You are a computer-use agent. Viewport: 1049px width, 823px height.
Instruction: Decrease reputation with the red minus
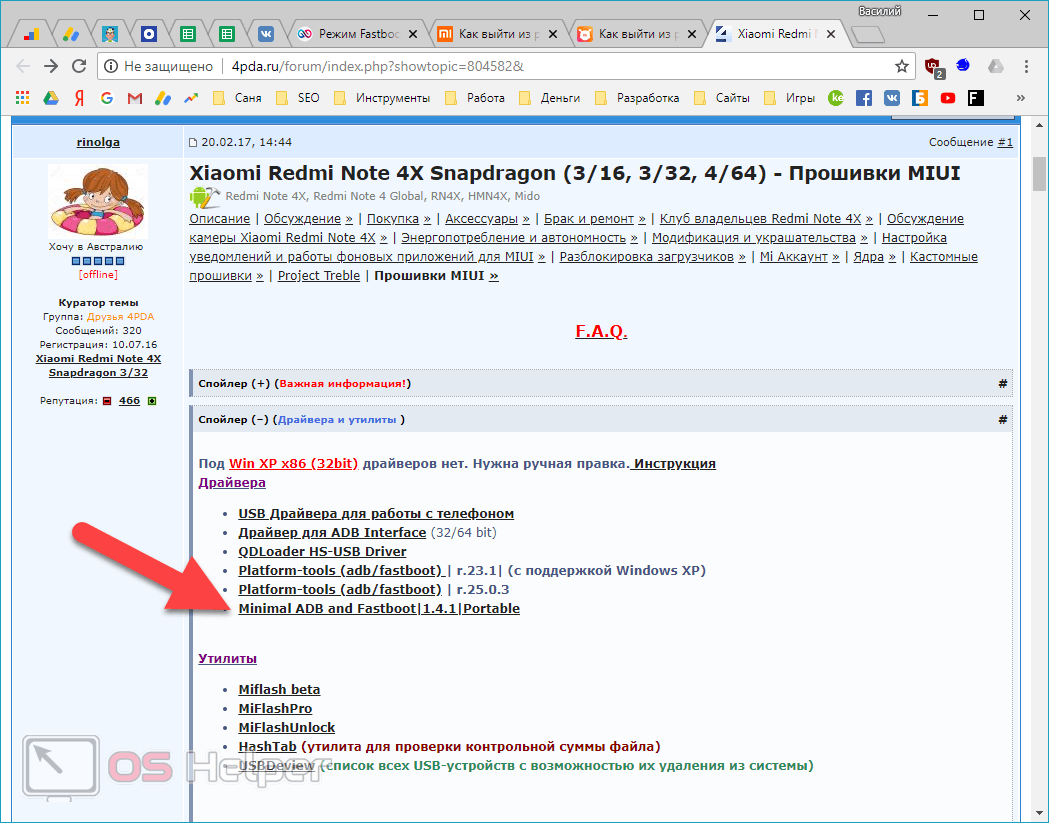(107, 401)
